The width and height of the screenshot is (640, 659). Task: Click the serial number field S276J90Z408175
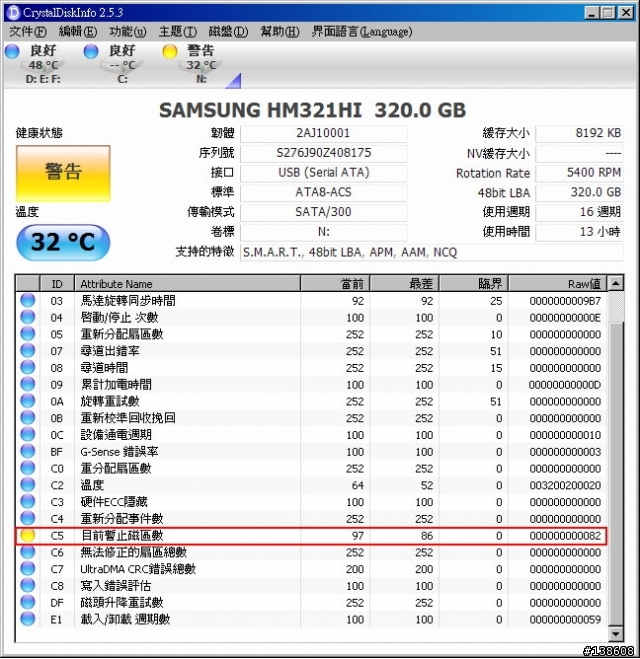click(x=324, y=153)
